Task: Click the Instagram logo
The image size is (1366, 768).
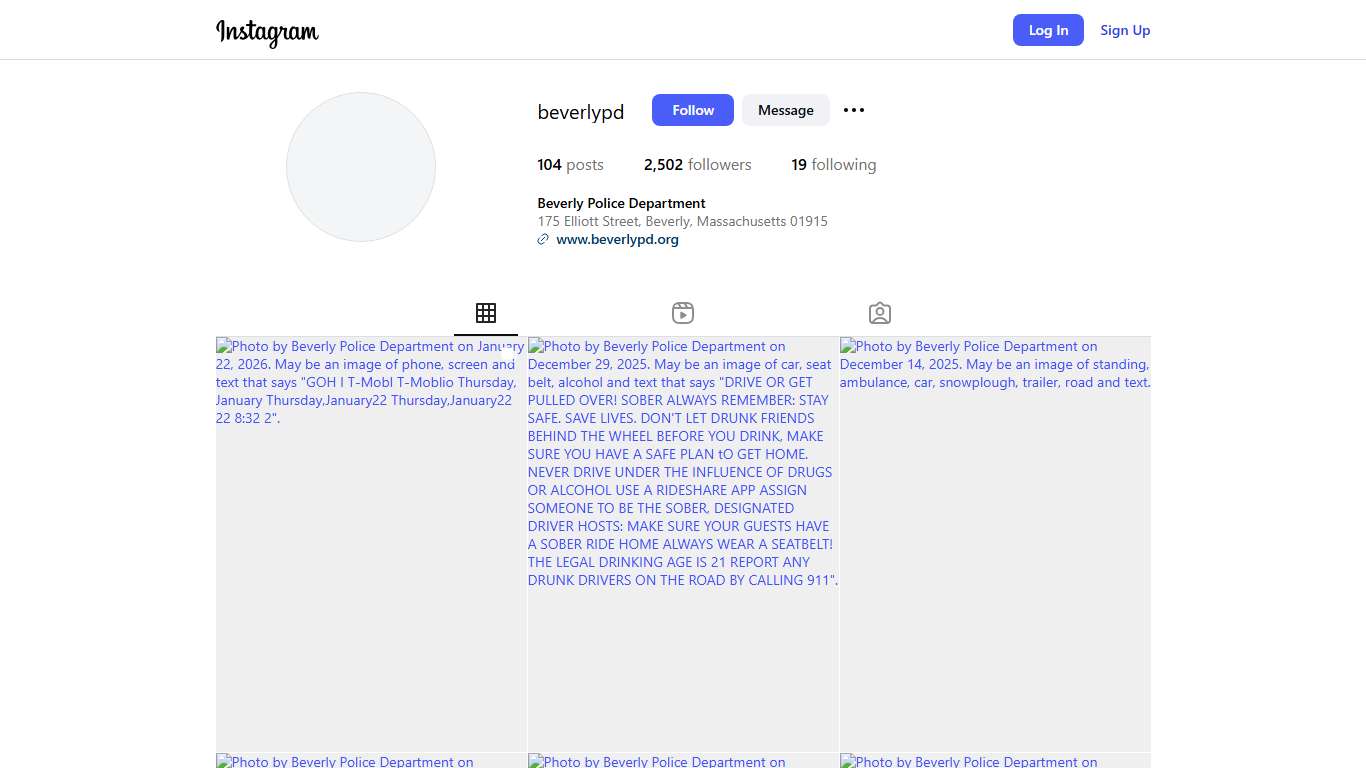Action: (x=267, y=31)
